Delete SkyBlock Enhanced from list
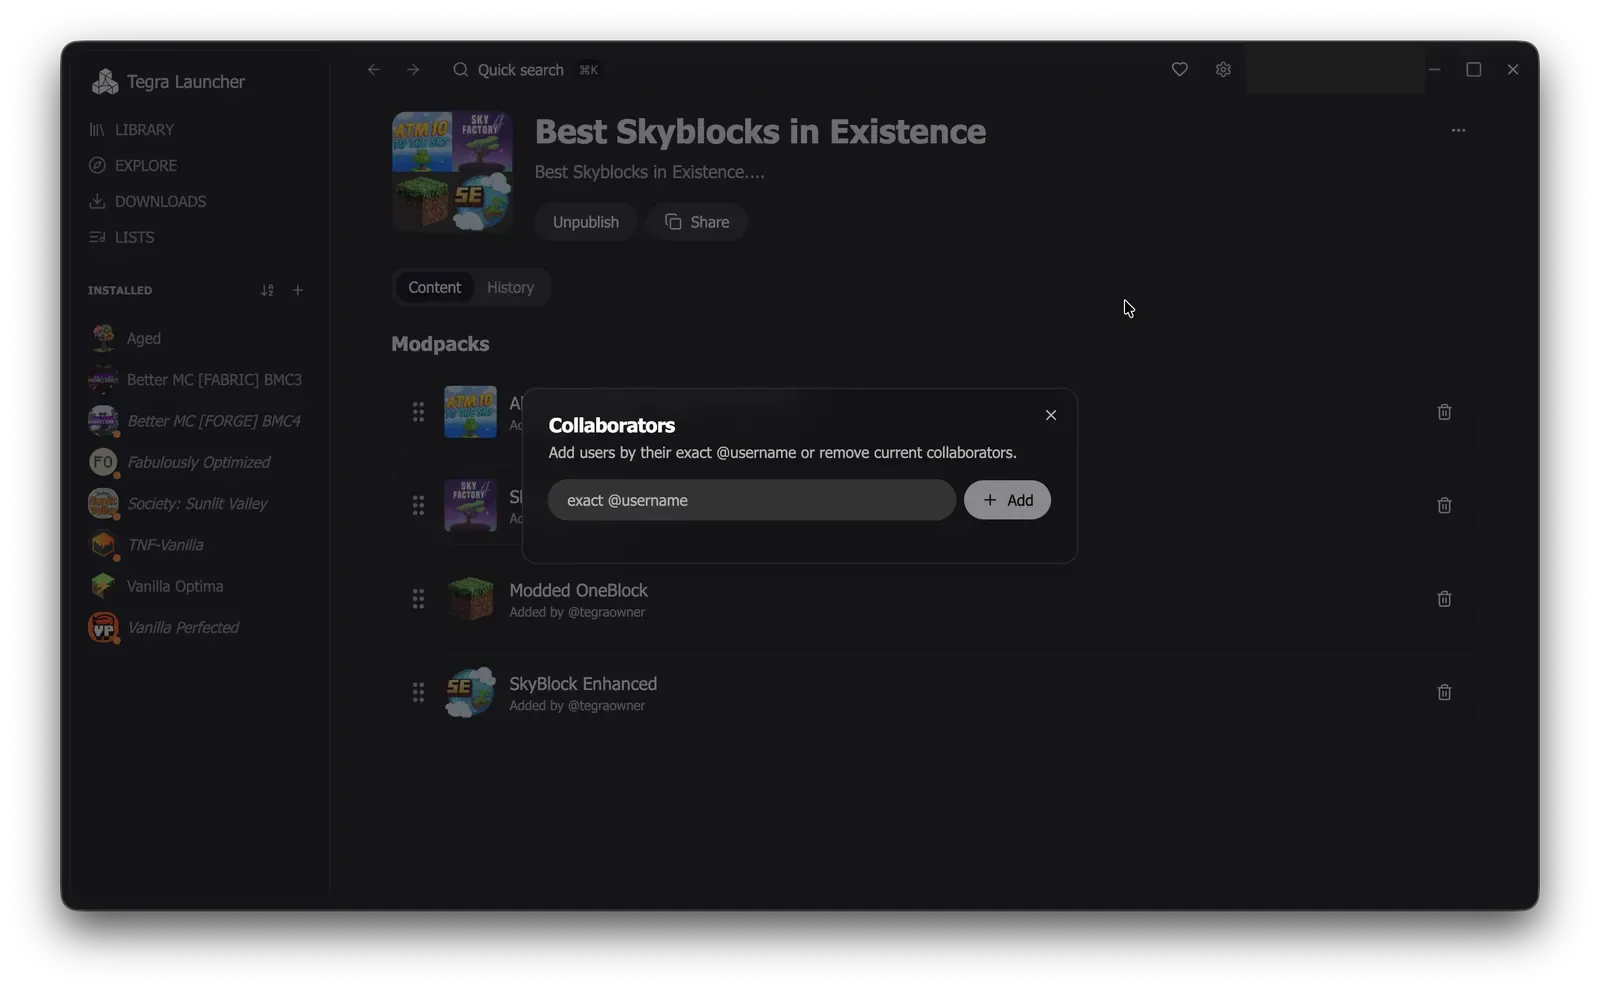Screen dimensions: 1600x991 pyautogui.click(x=1444, y=693)
